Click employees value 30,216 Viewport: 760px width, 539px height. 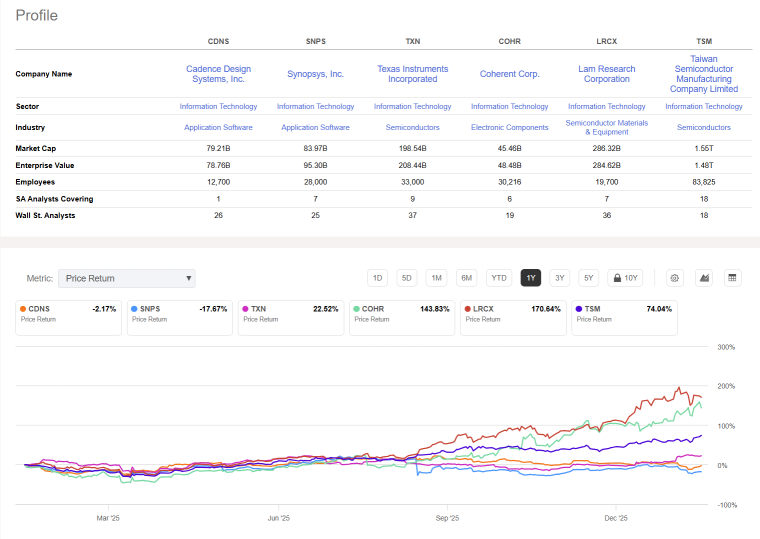509,182
